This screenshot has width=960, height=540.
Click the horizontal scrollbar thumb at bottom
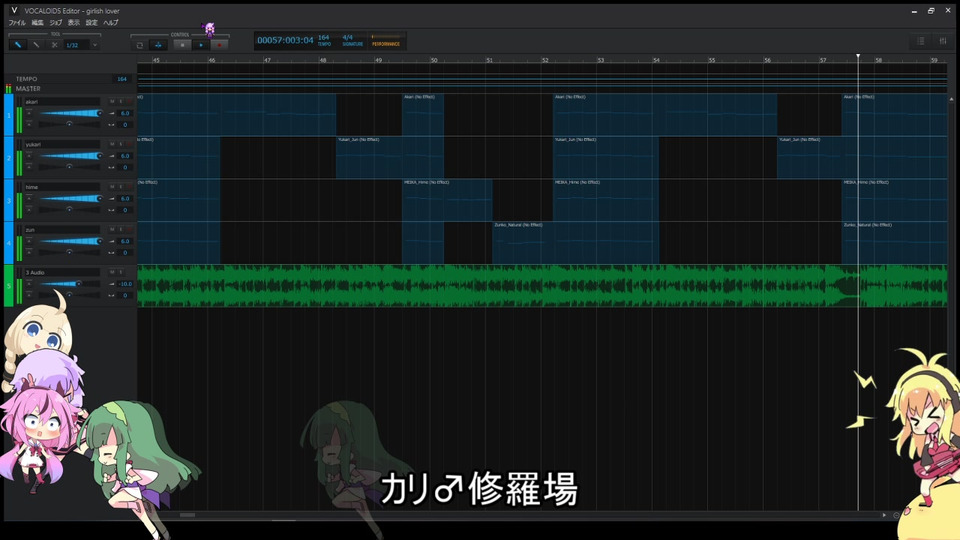pos(187,515)
